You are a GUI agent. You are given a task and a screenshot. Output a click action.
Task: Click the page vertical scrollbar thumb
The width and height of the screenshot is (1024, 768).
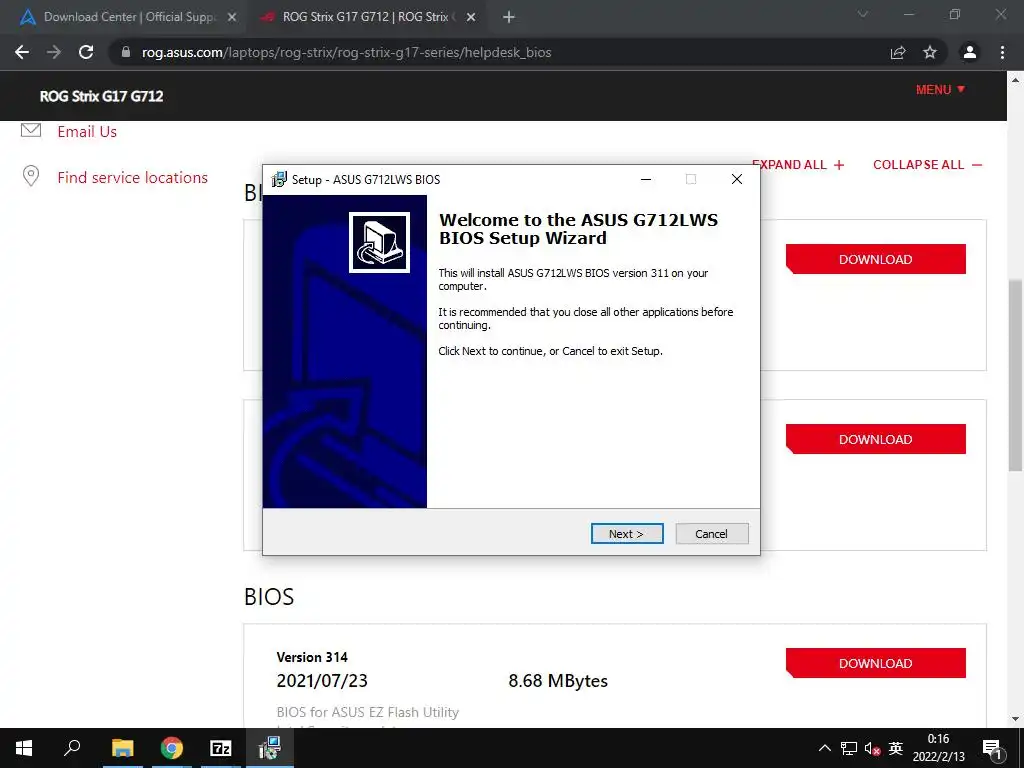pyautogui.click(x=1015, y=375)
